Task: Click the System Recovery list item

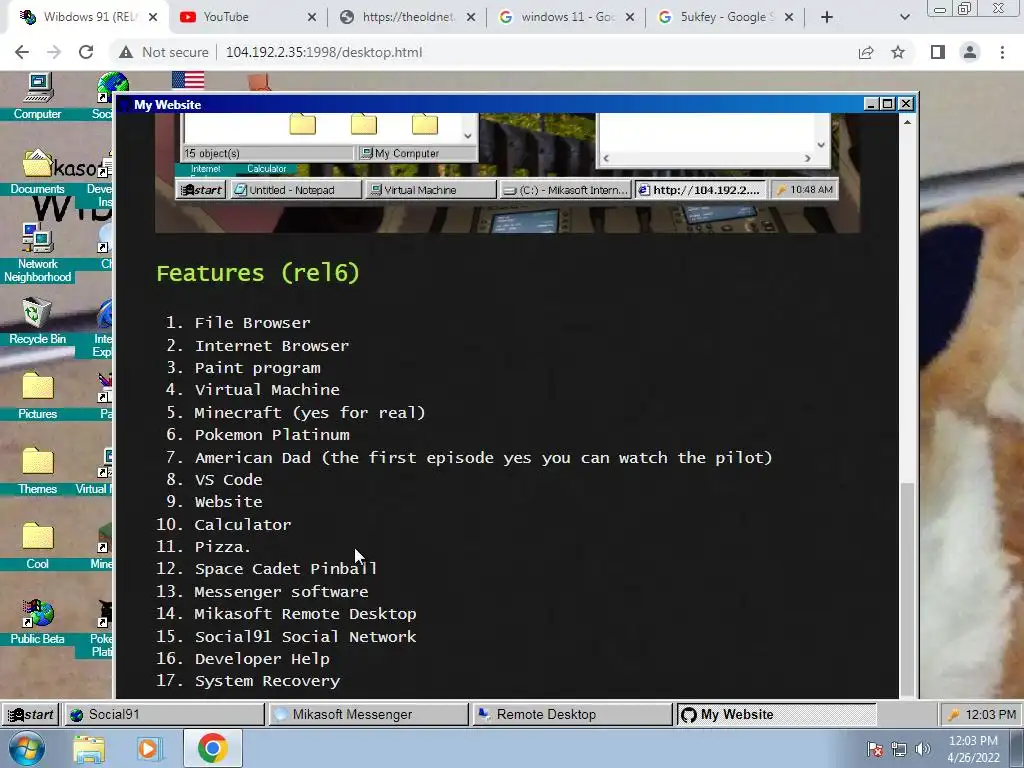Action: click(x=267, y=681)
